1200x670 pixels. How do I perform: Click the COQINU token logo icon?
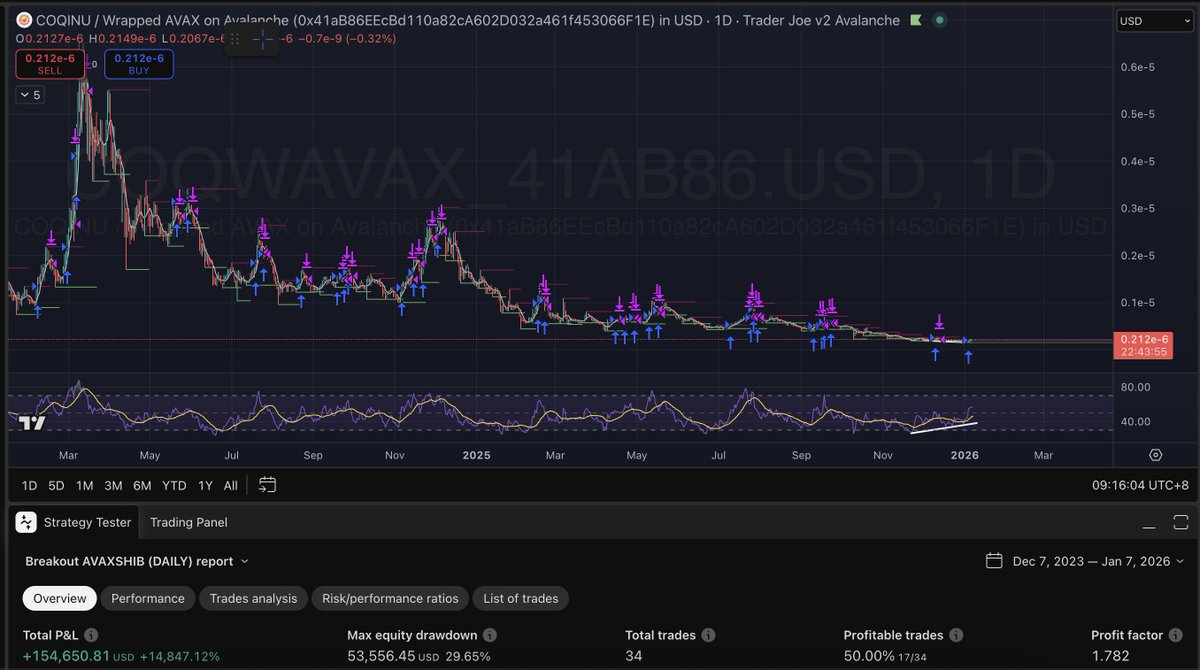point(24,20)
